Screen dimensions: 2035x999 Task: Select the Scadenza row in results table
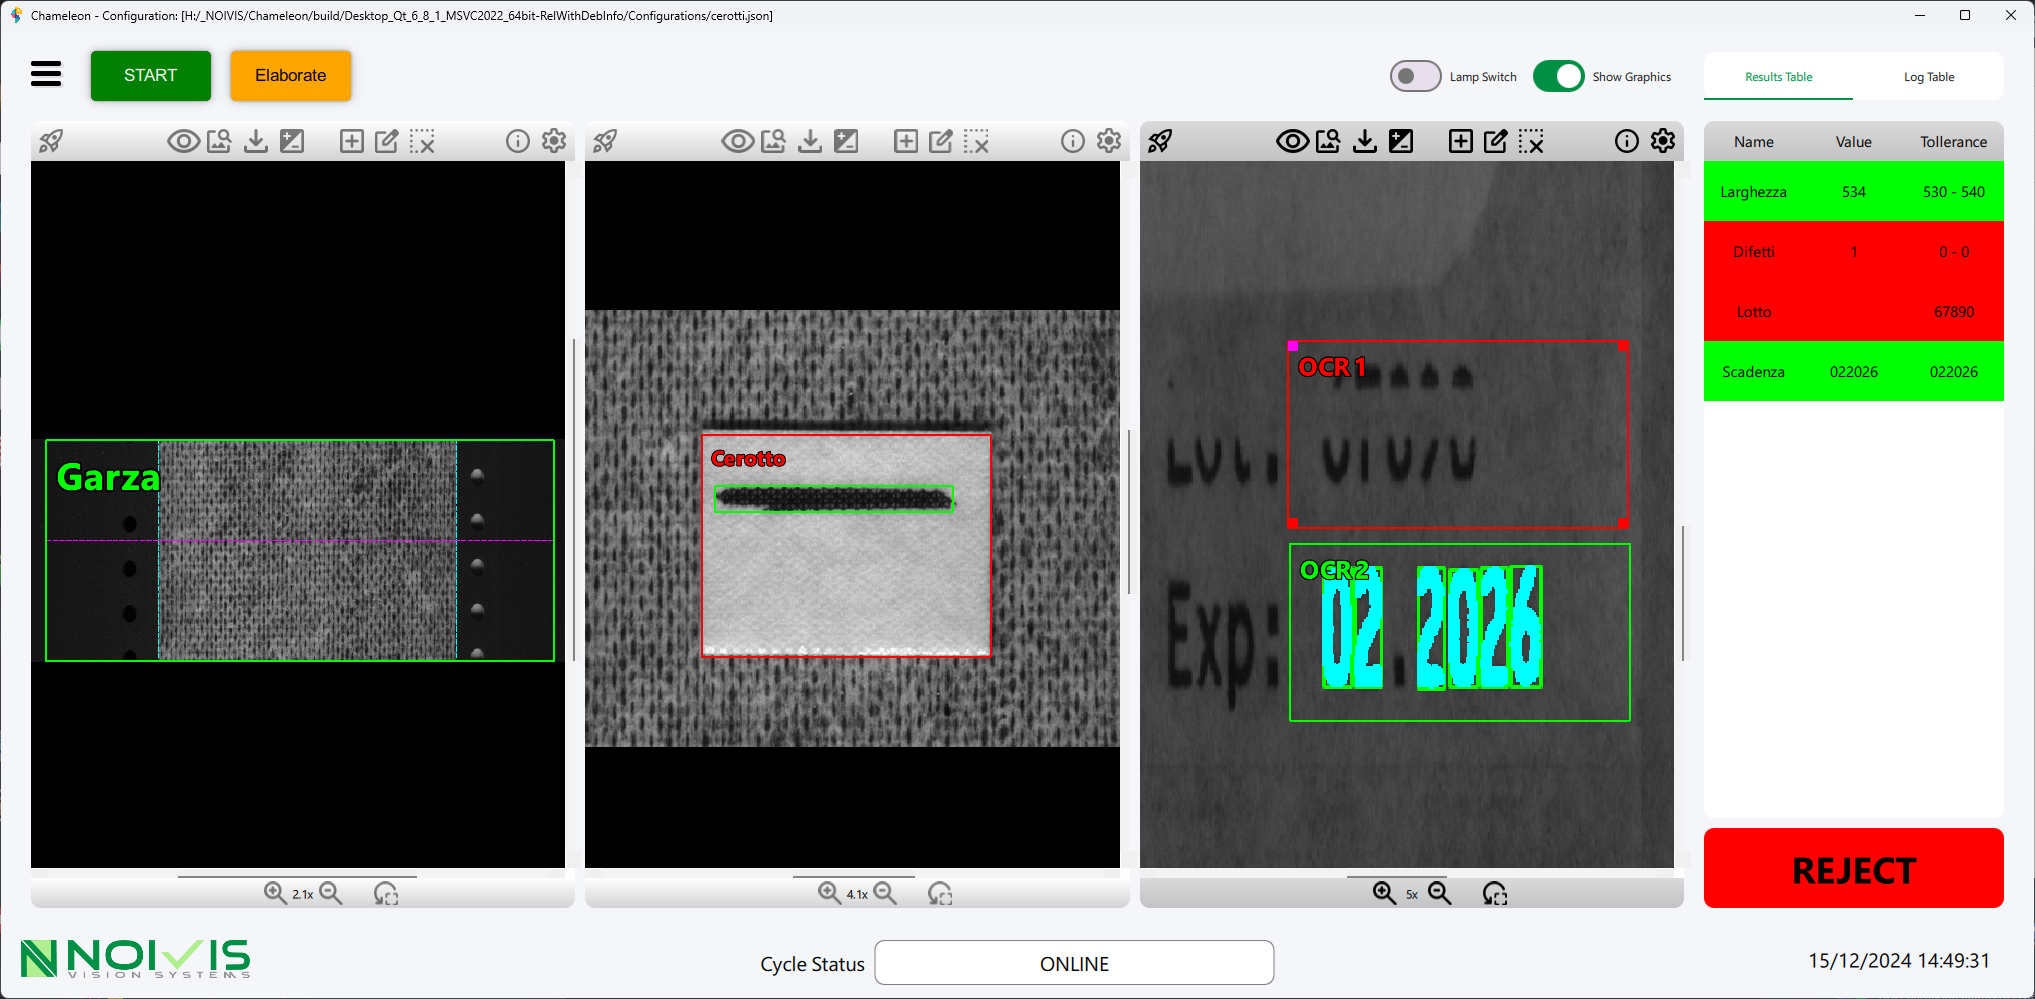coord(1854,372)
